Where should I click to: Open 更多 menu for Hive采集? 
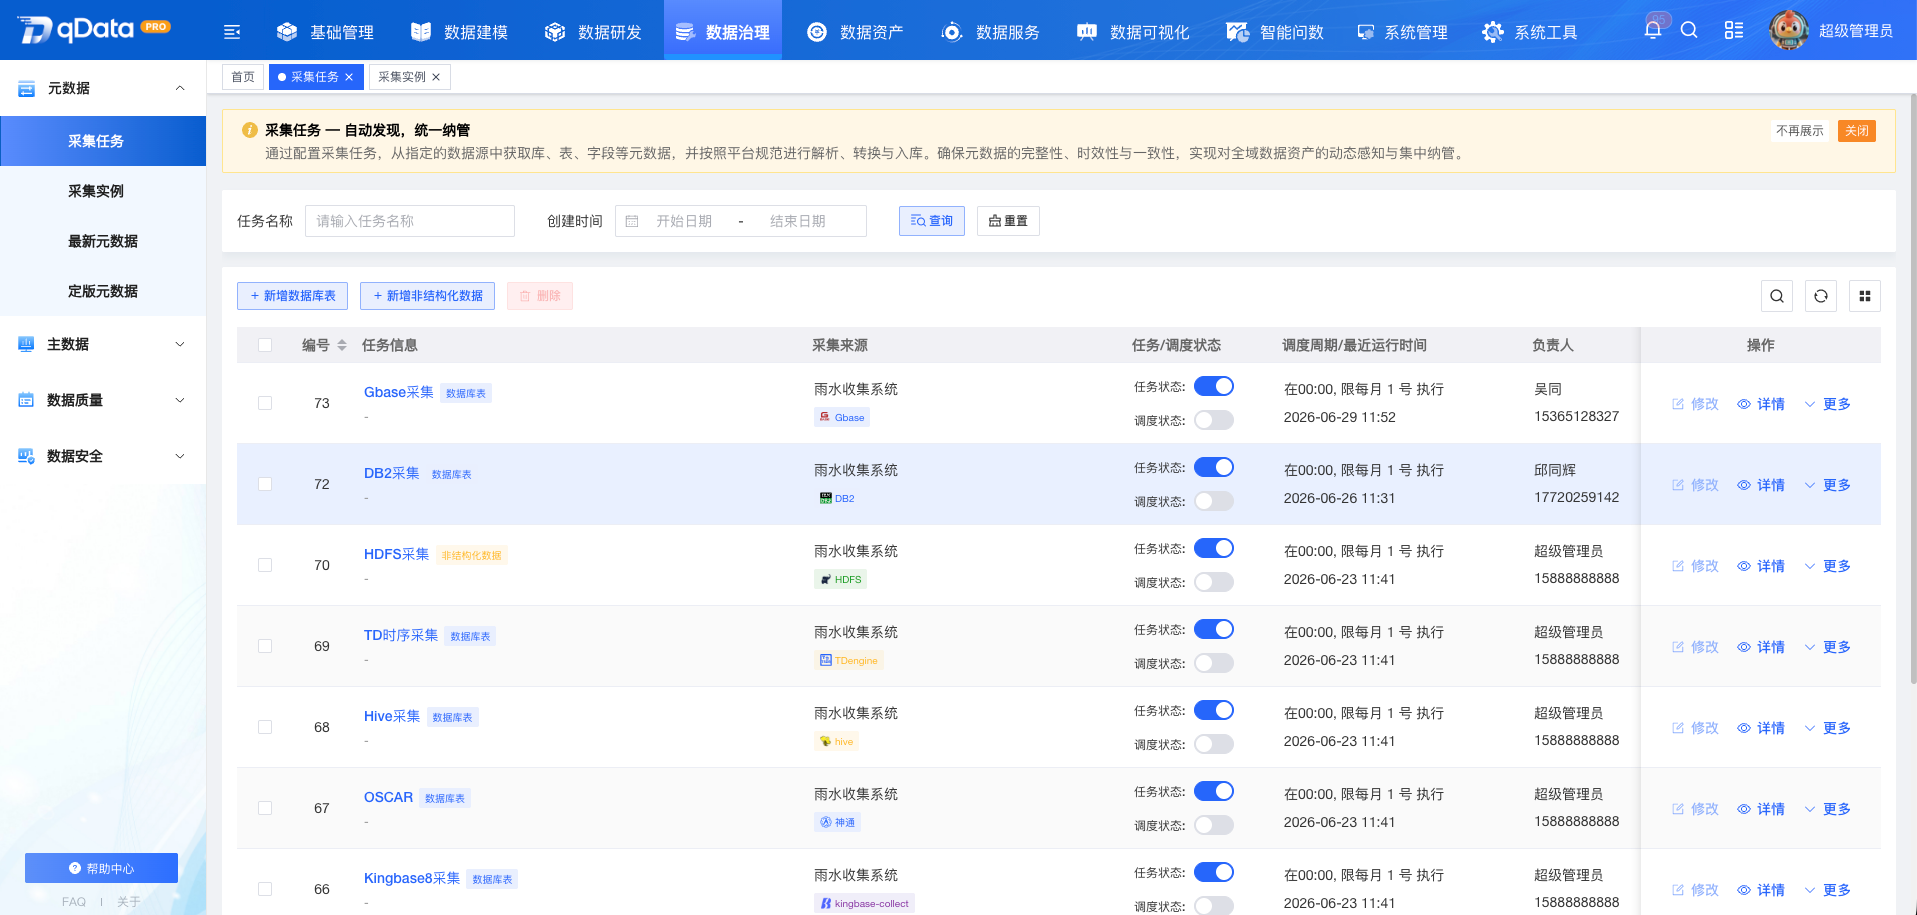[x=1827, y=728]
